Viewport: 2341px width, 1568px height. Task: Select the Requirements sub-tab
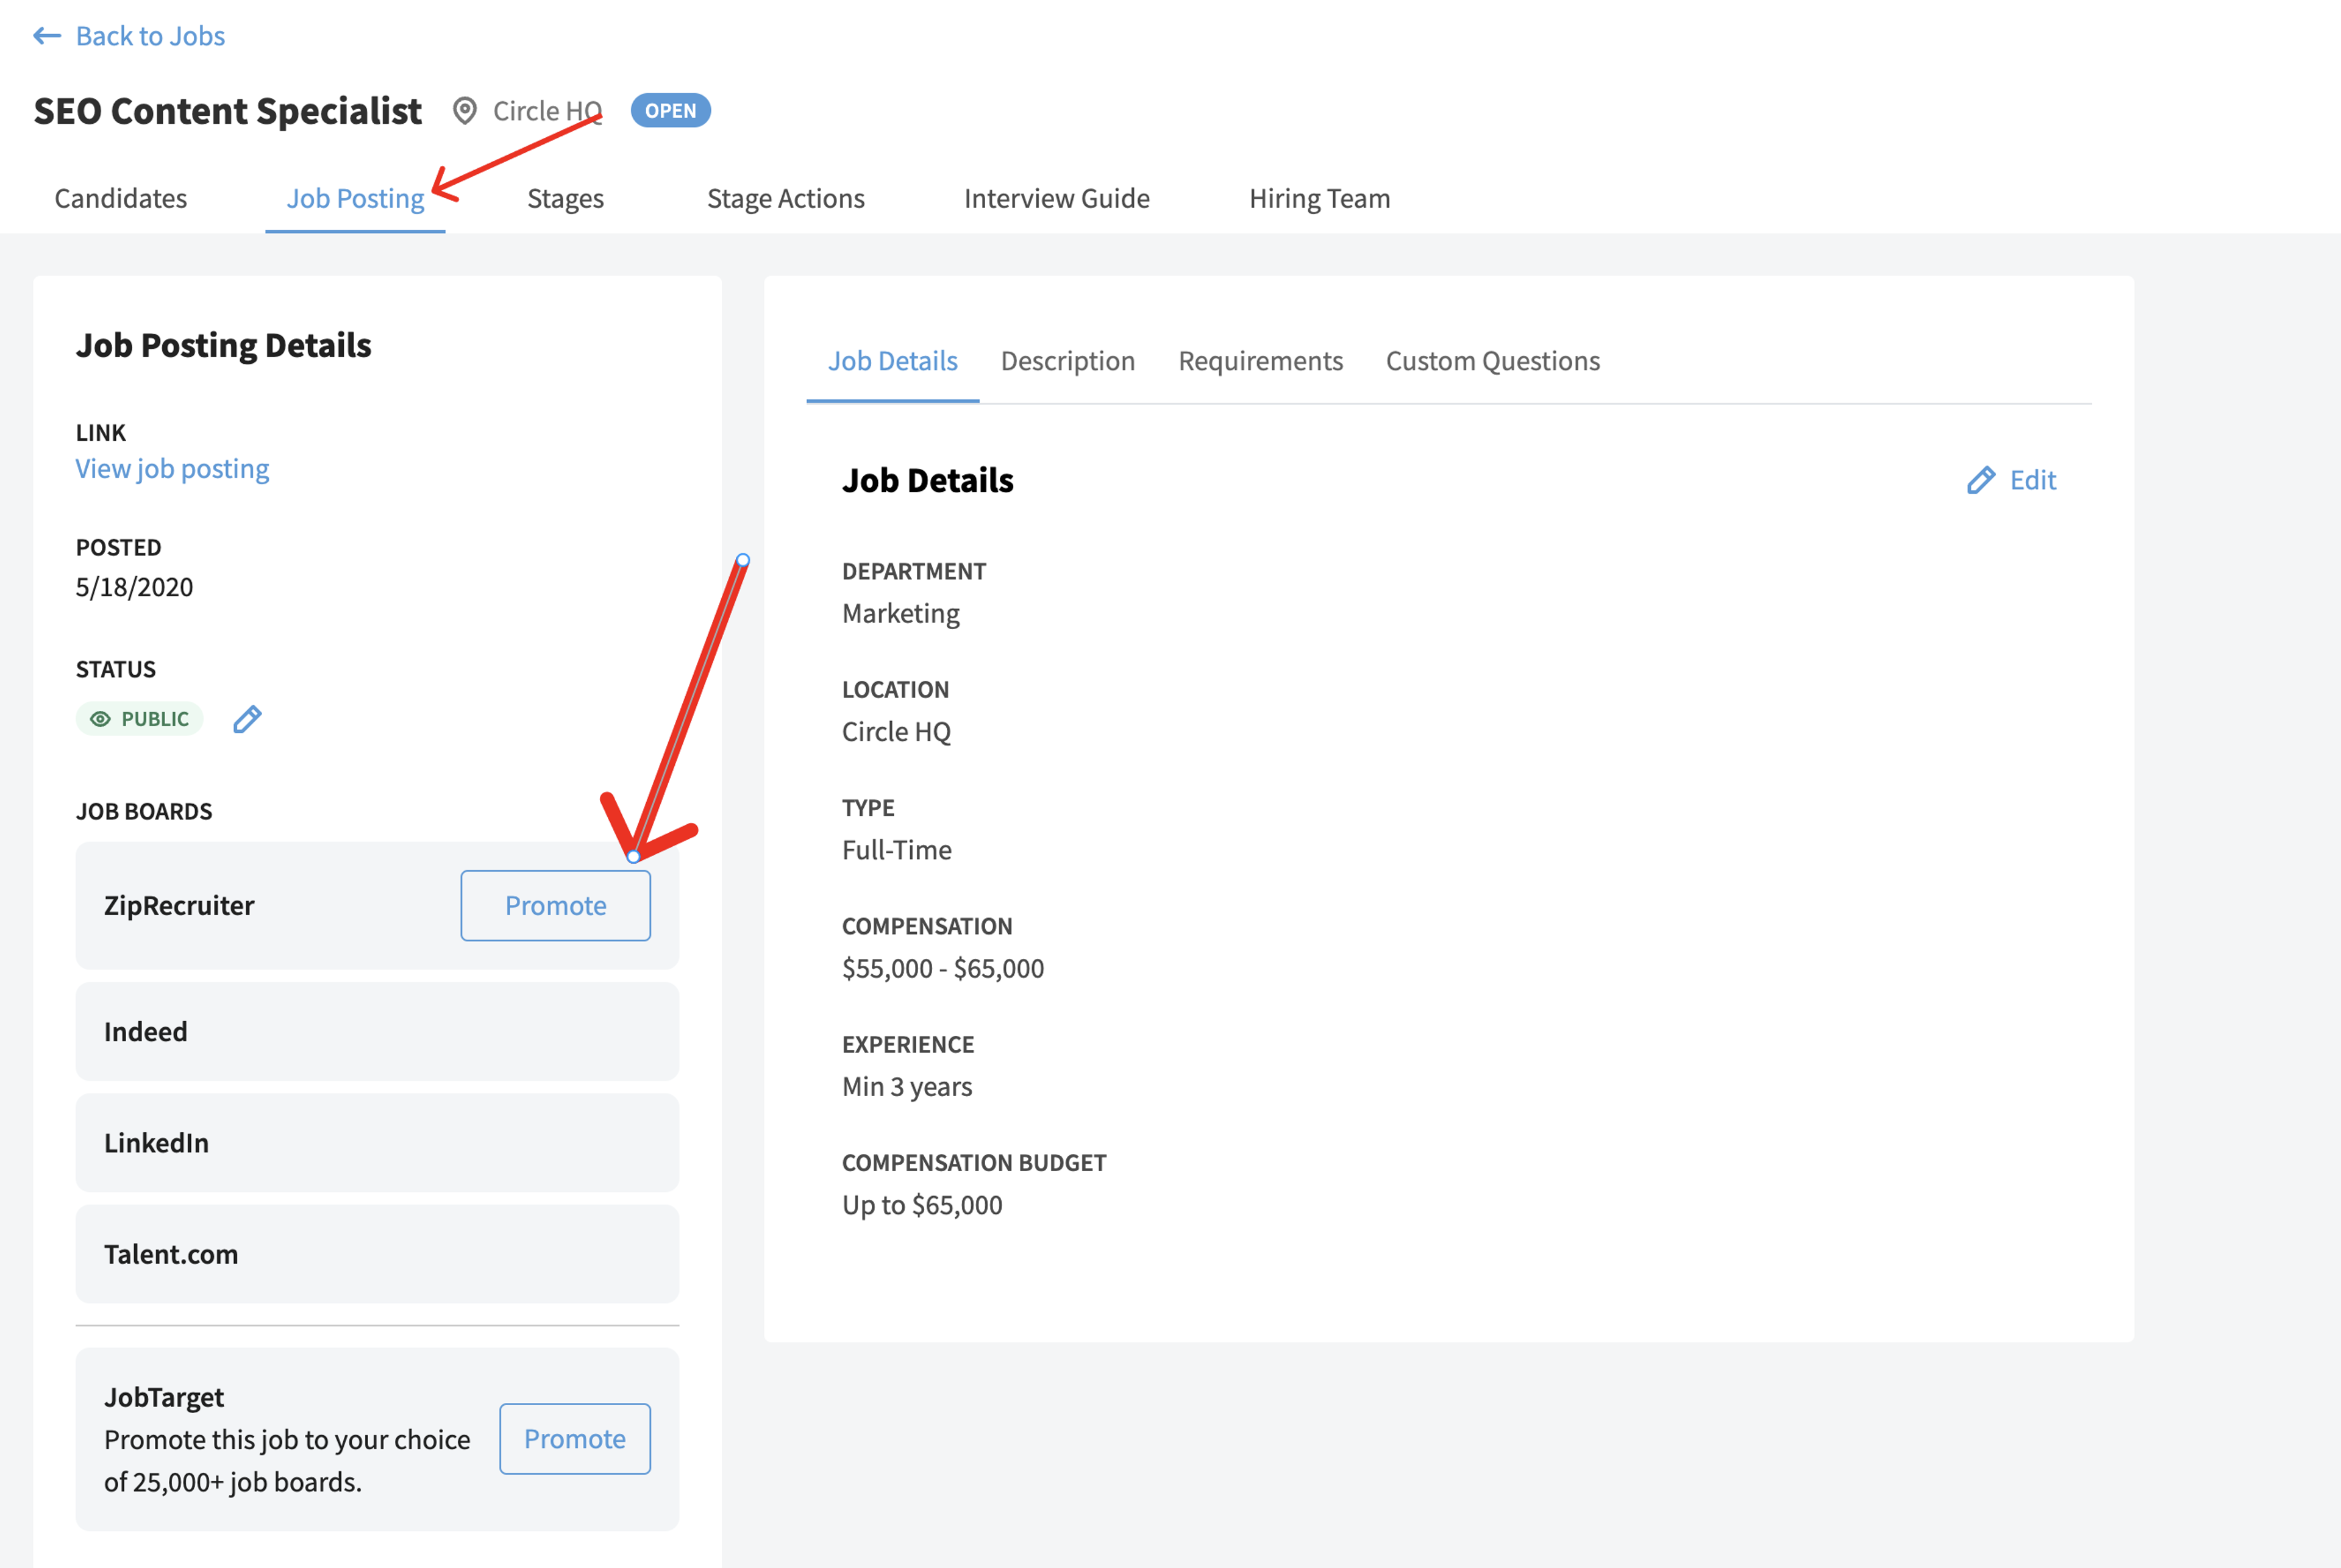pos(1261,361)
